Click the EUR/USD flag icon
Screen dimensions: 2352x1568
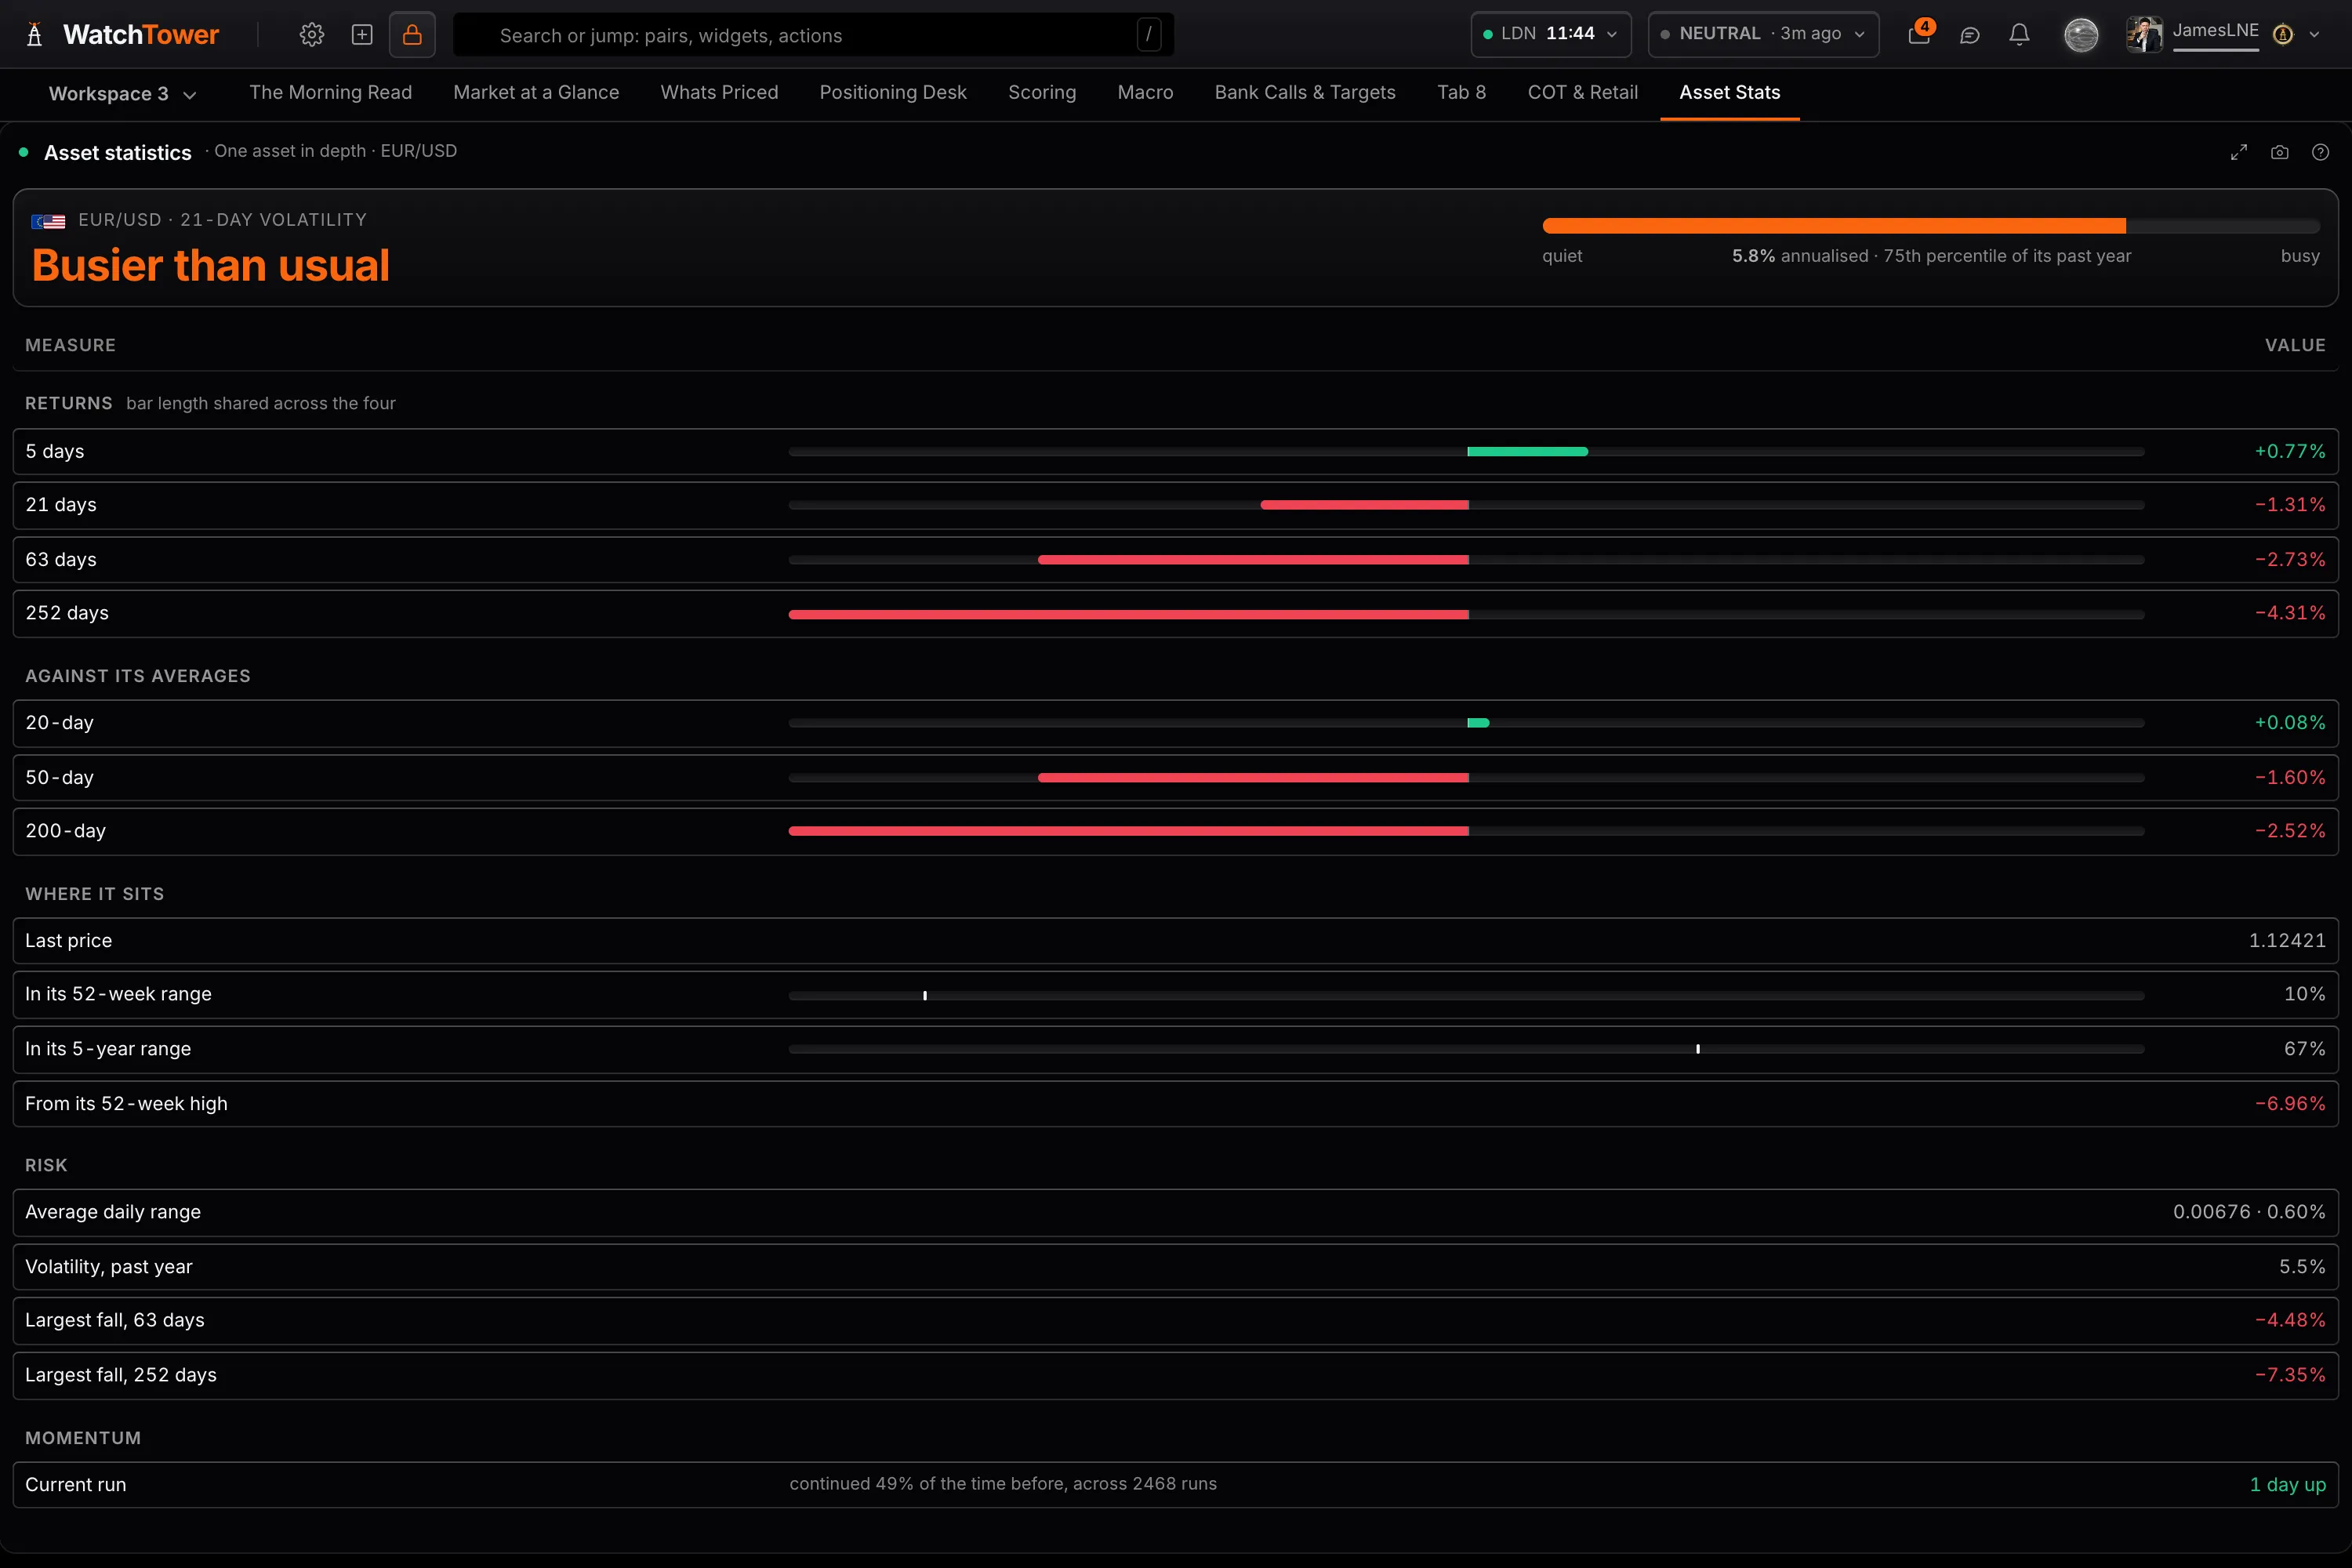(48, 221)
